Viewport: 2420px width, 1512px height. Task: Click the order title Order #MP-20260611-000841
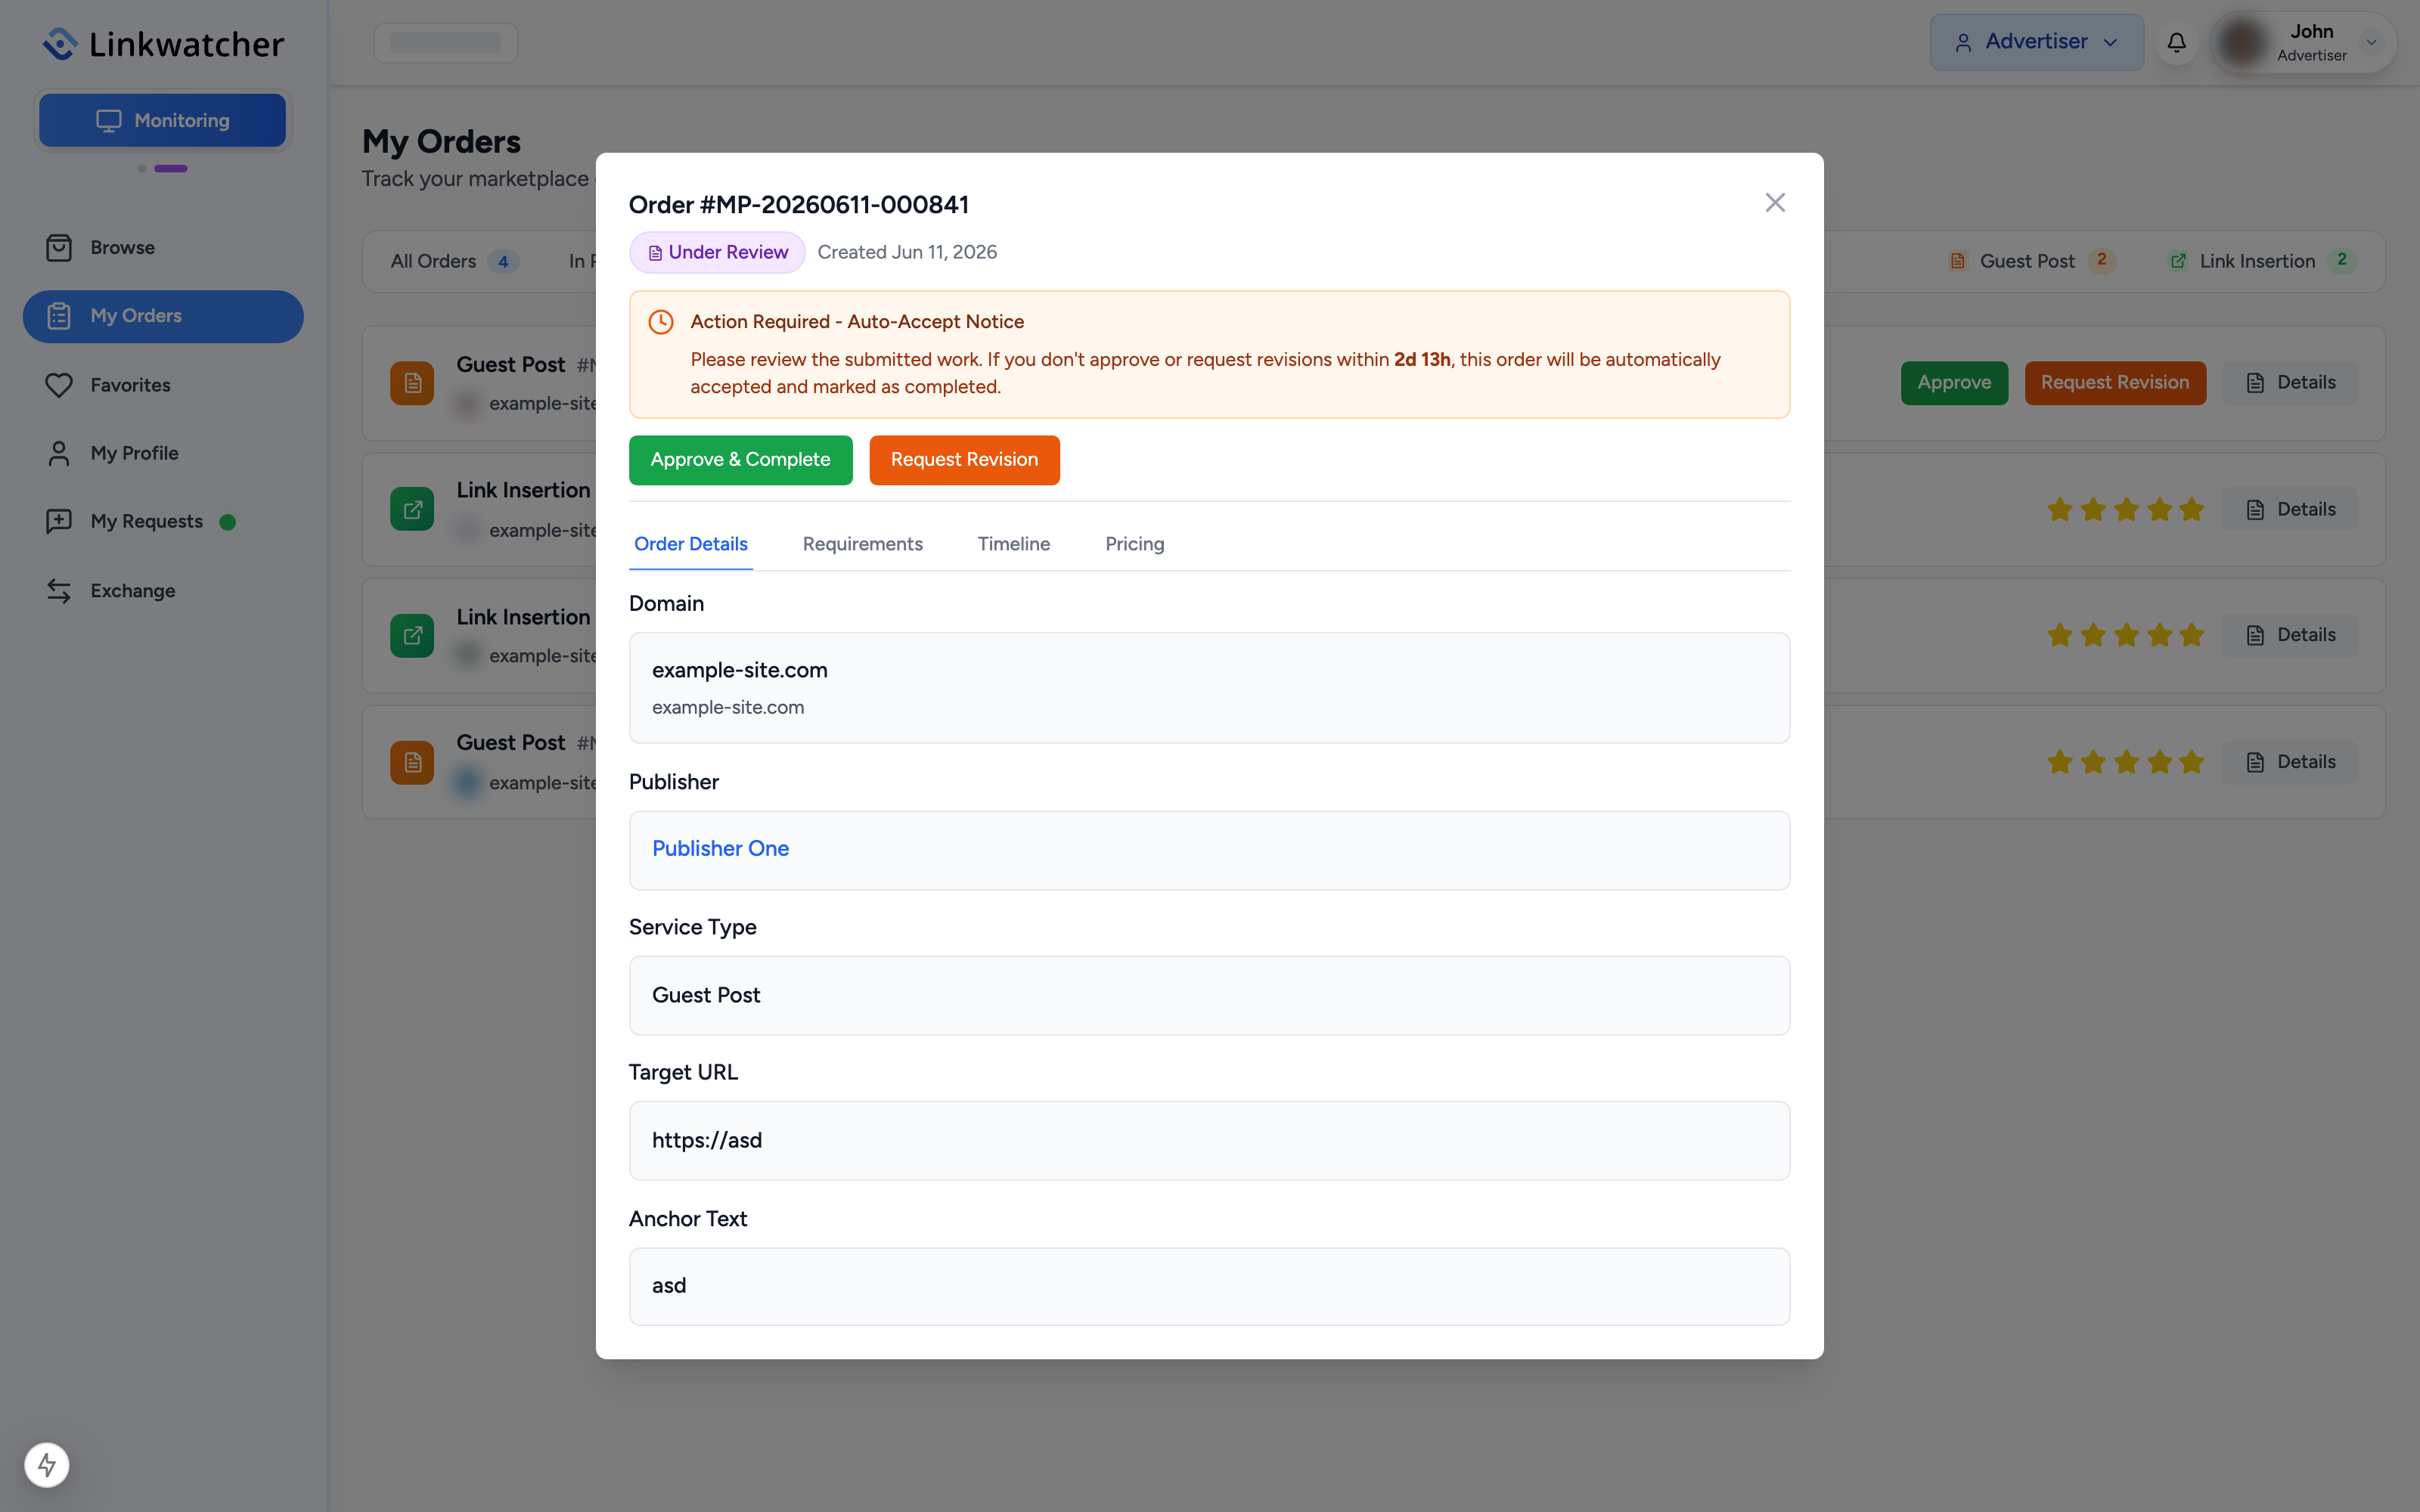click(798, 205)
